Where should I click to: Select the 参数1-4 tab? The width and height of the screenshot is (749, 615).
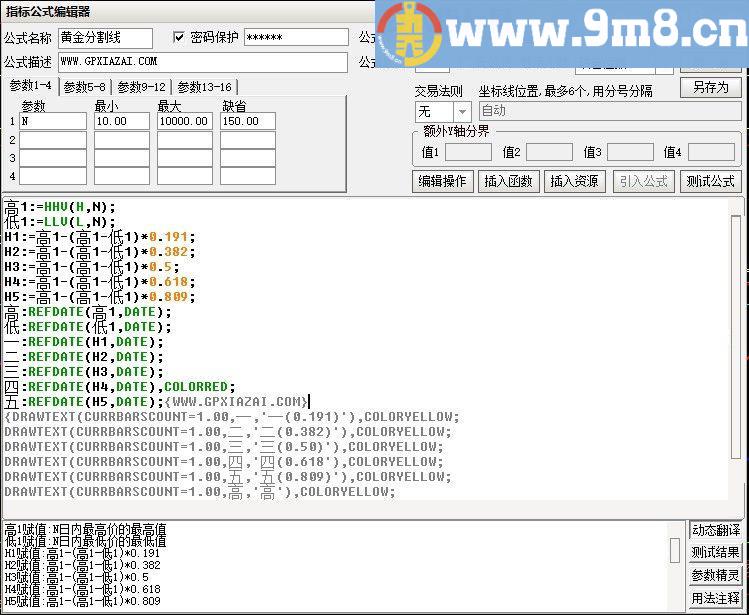coord(30,87)
